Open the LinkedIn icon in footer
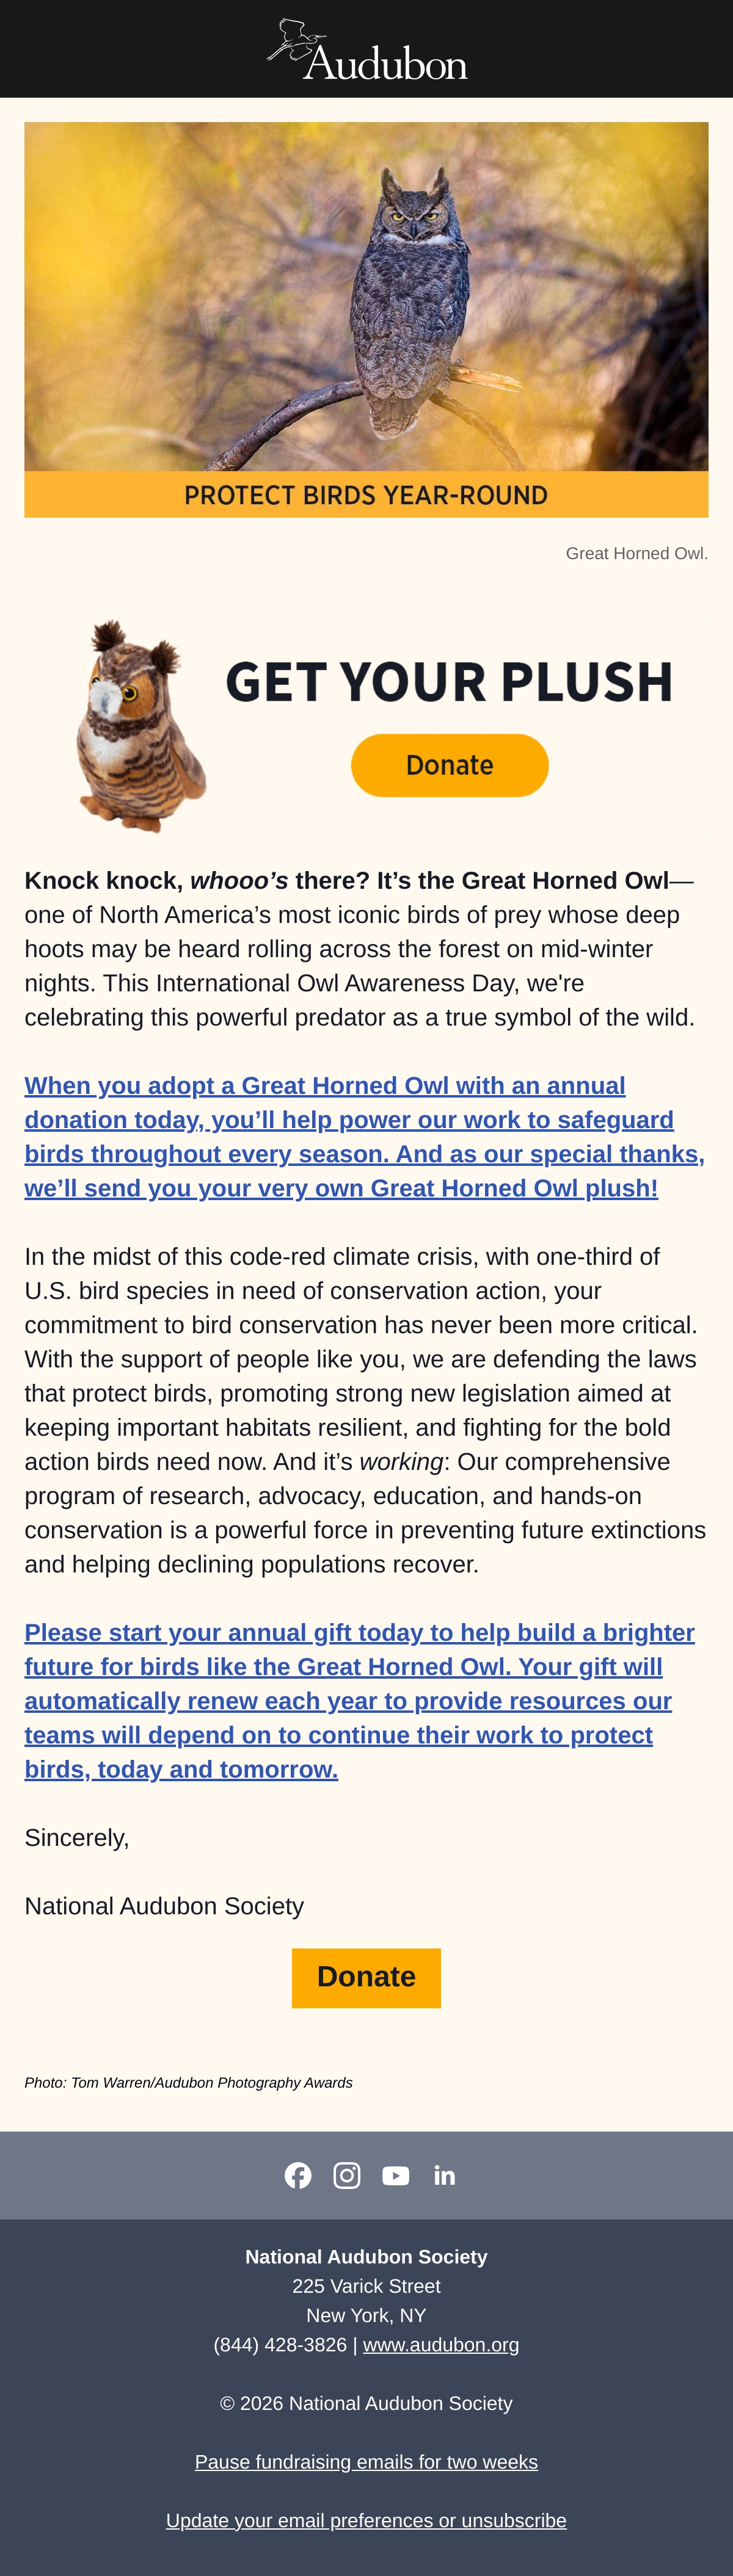Screen dimensions: 733x2576 tap(445, 2175)
